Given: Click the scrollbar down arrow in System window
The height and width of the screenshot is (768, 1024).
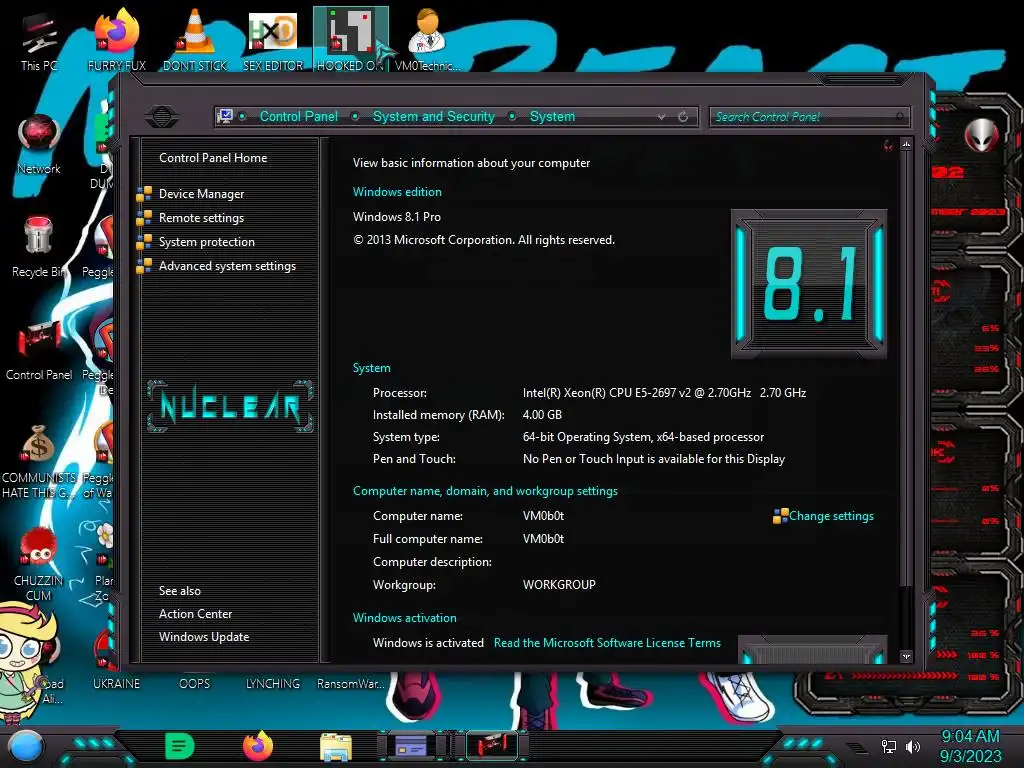Looking at the screenshot, I should pyautogui.click(x=906, y=656).
